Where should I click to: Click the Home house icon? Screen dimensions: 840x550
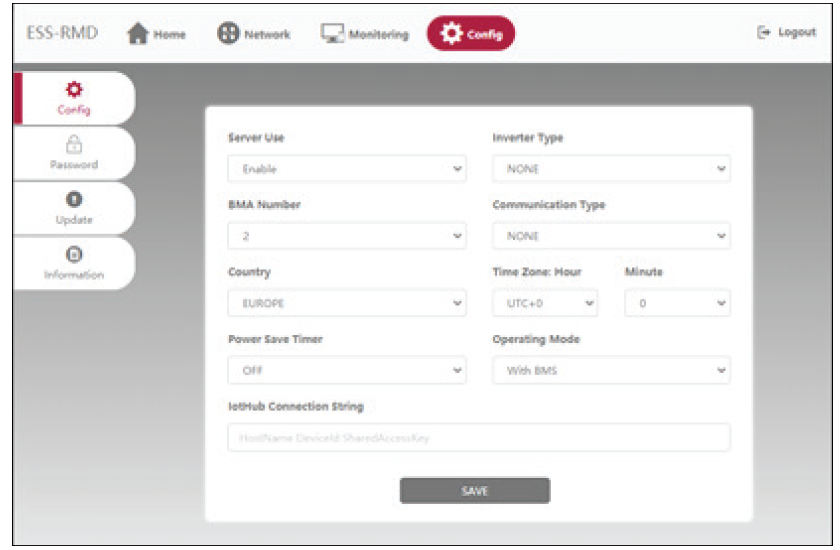pos(138,33)
